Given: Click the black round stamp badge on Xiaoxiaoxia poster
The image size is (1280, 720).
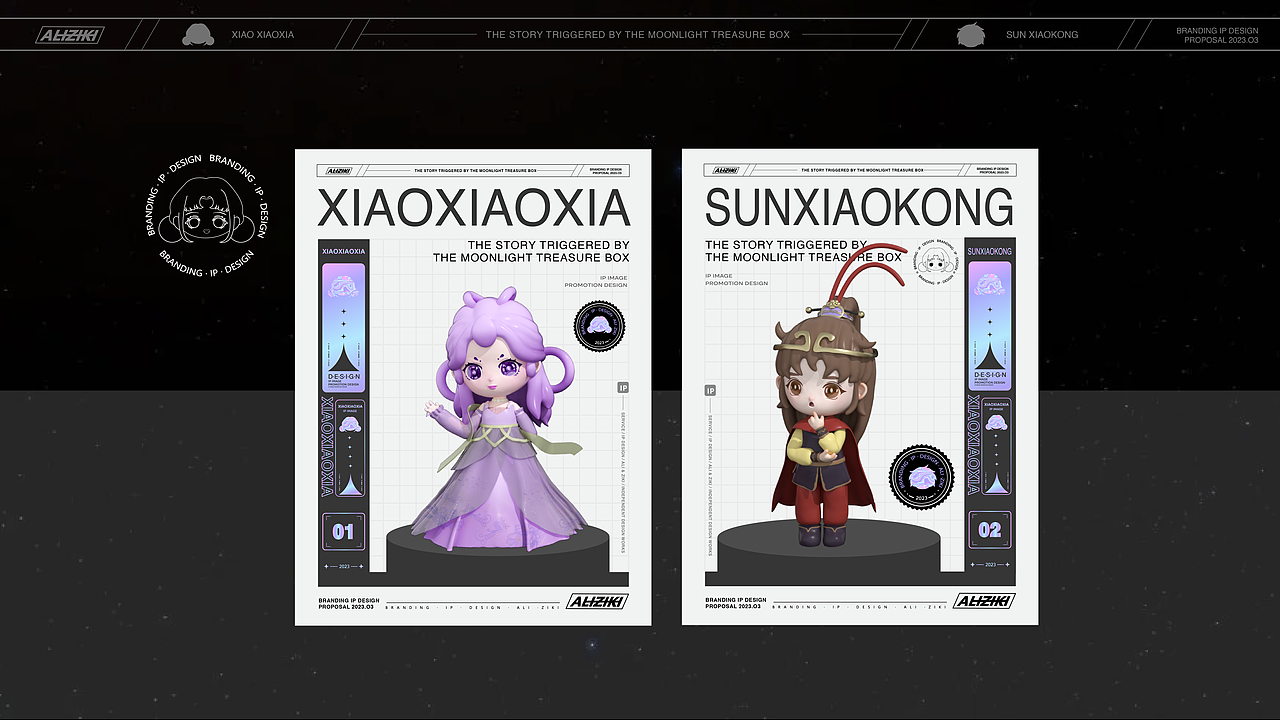Looking at the screenshot, I should (599, 327).
